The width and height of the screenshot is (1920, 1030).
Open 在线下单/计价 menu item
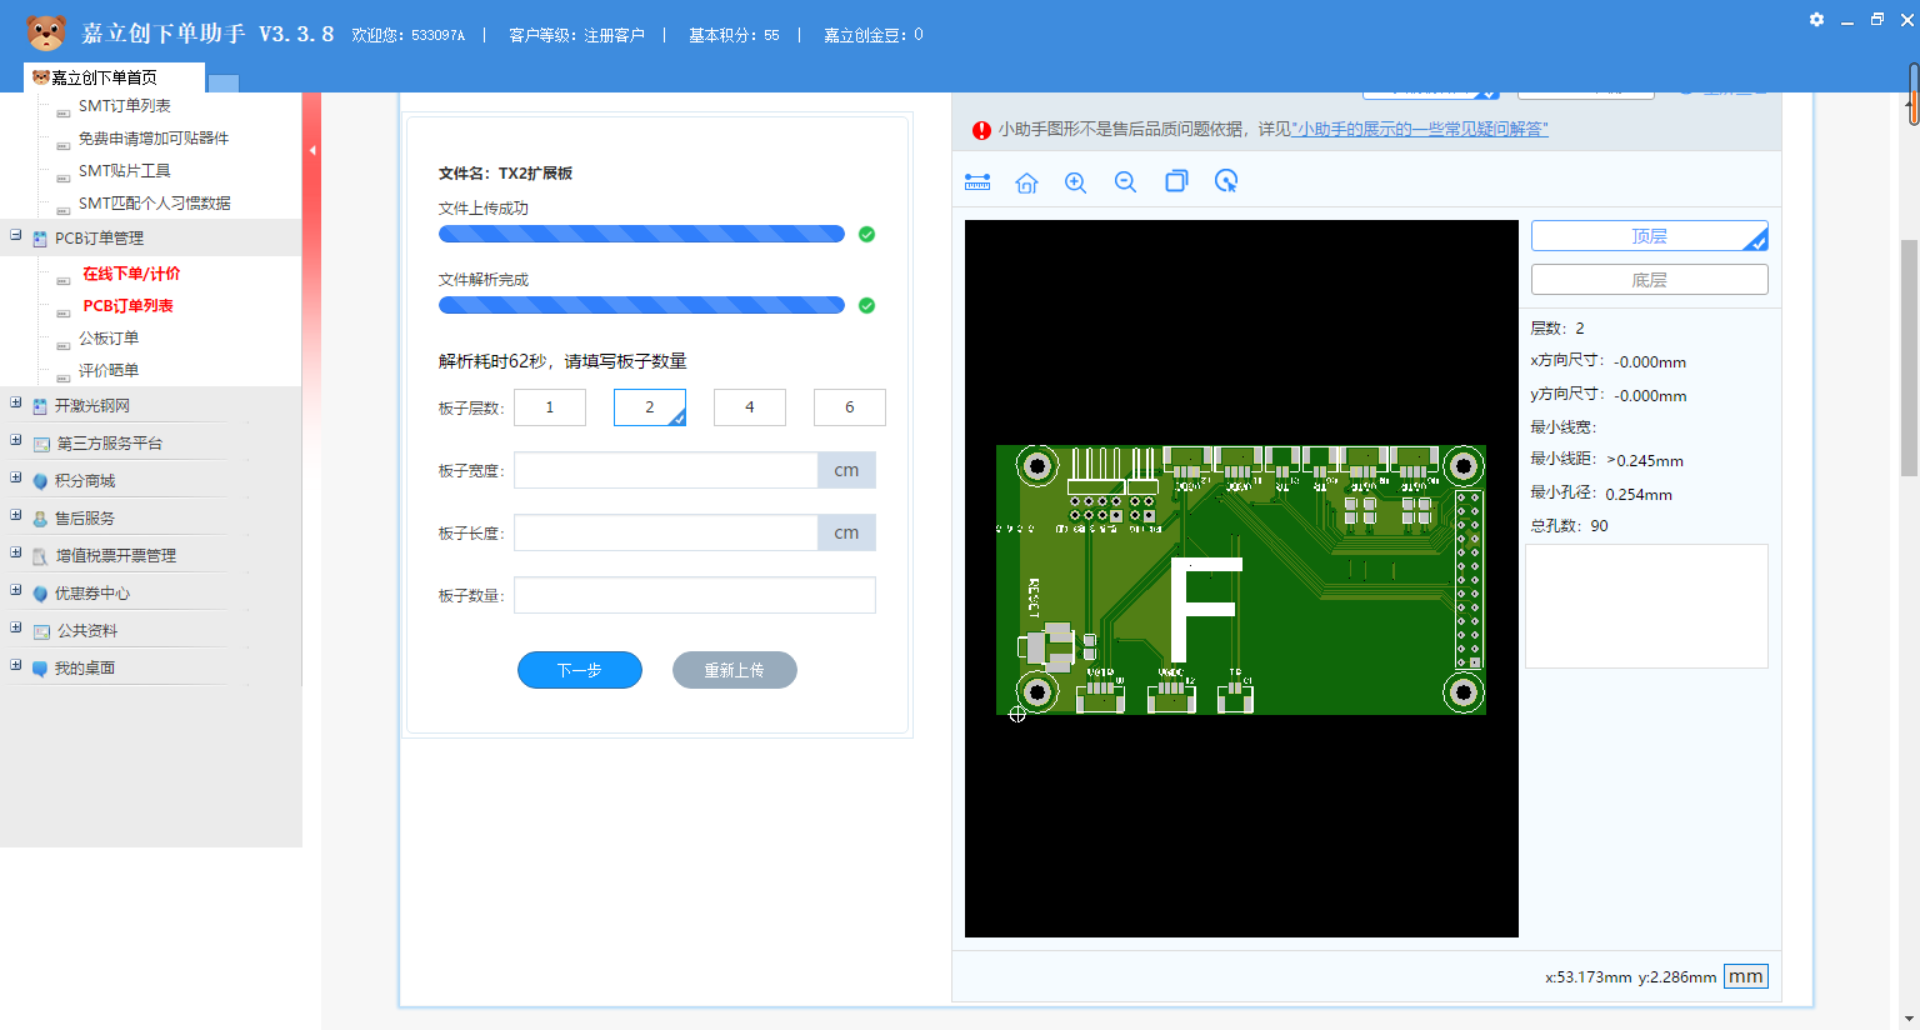[x=131, y=273]
